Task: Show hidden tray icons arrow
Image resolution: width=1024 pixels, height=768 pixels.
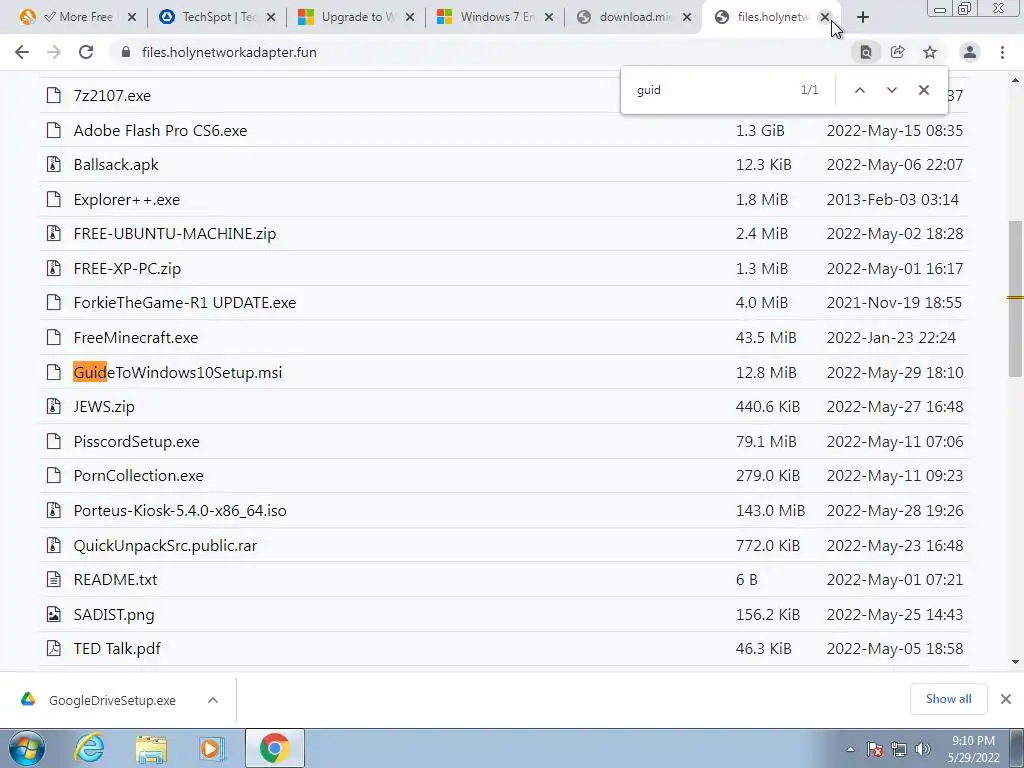Action: (x=850, y=749)
